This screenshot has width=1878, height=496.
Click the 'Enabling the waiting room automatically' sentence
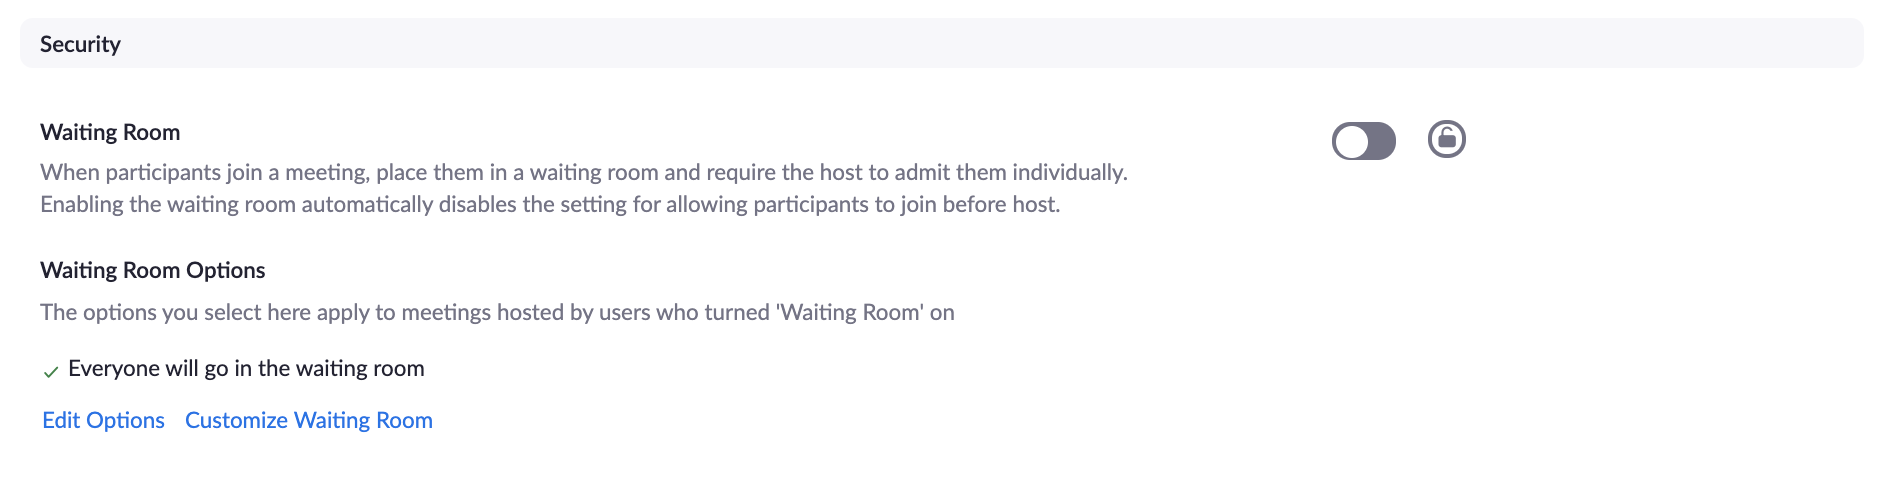point(549,204)
